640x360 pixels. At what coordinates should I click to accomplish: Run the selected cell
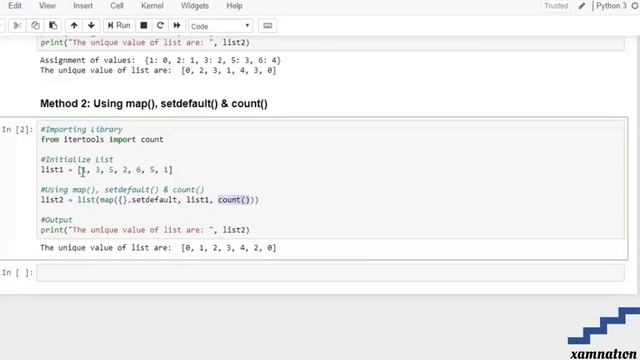pyautogui.click(x=119, y=26)
